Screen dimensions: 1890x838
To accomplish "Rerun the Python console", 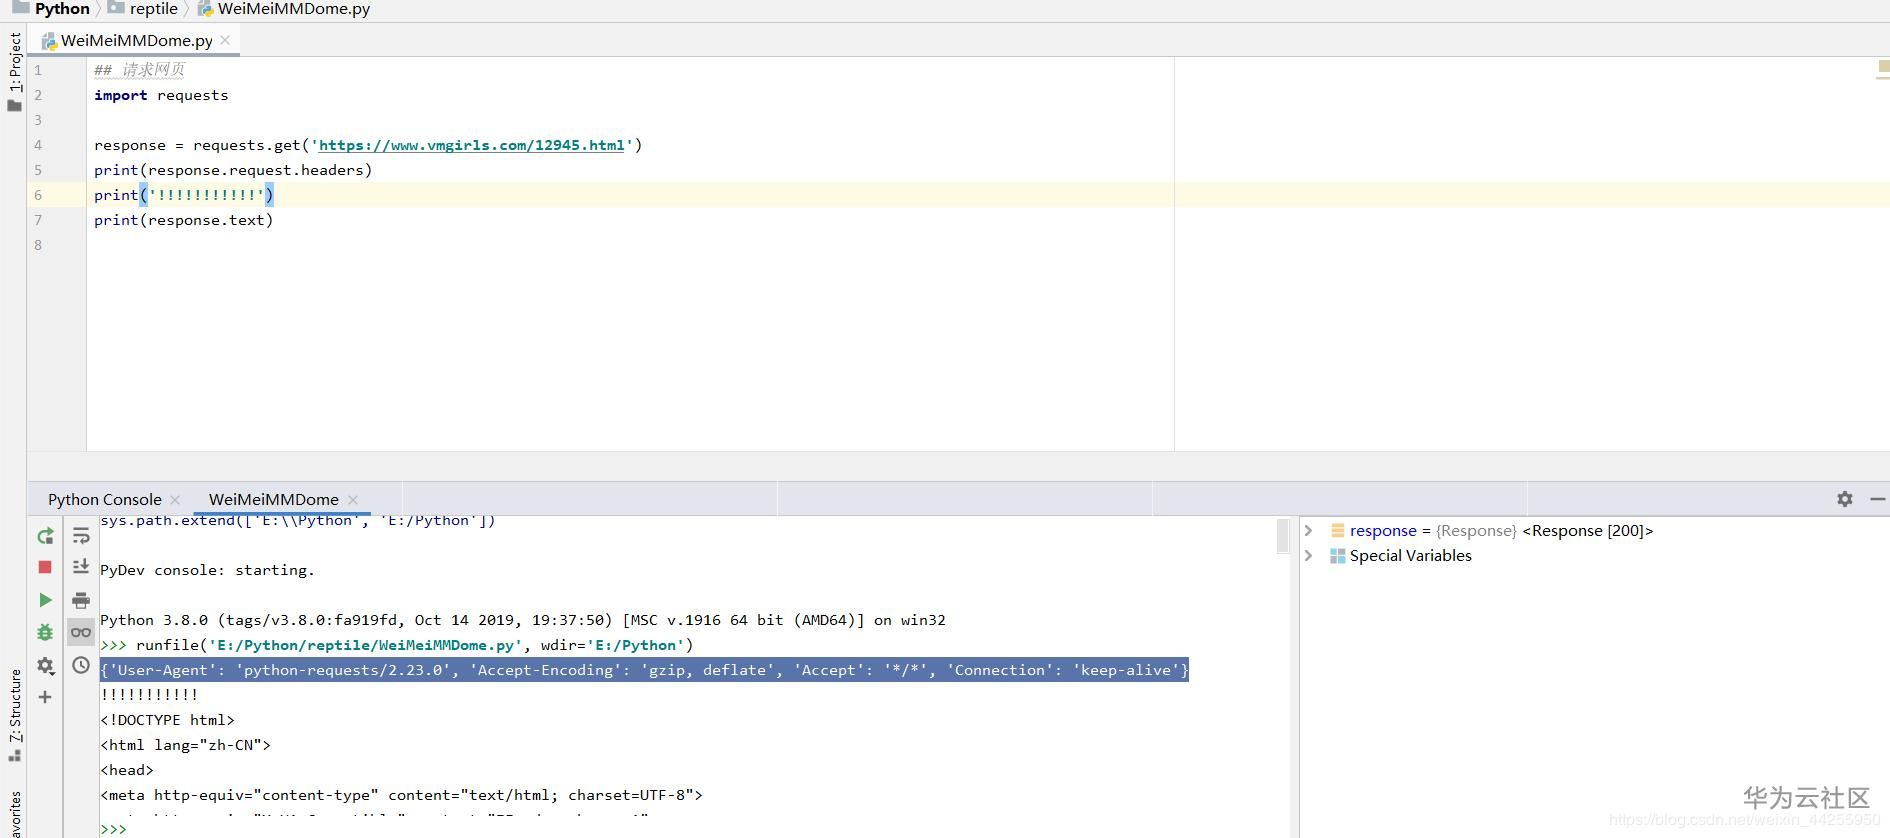I will [45, 536].
